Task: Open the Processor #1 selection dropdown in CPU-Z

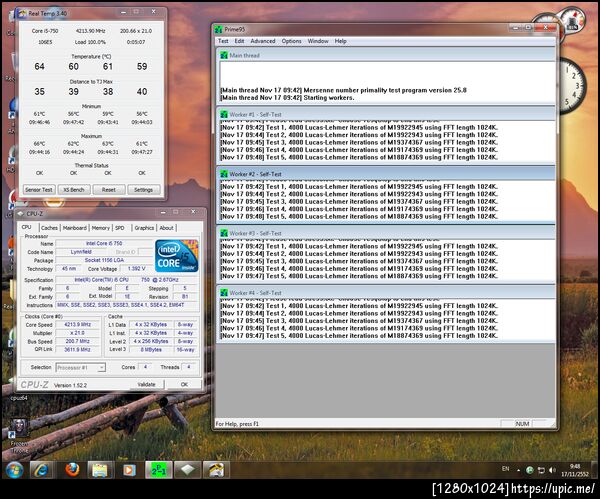Action: pyautogui.click(x=80, y=367)
